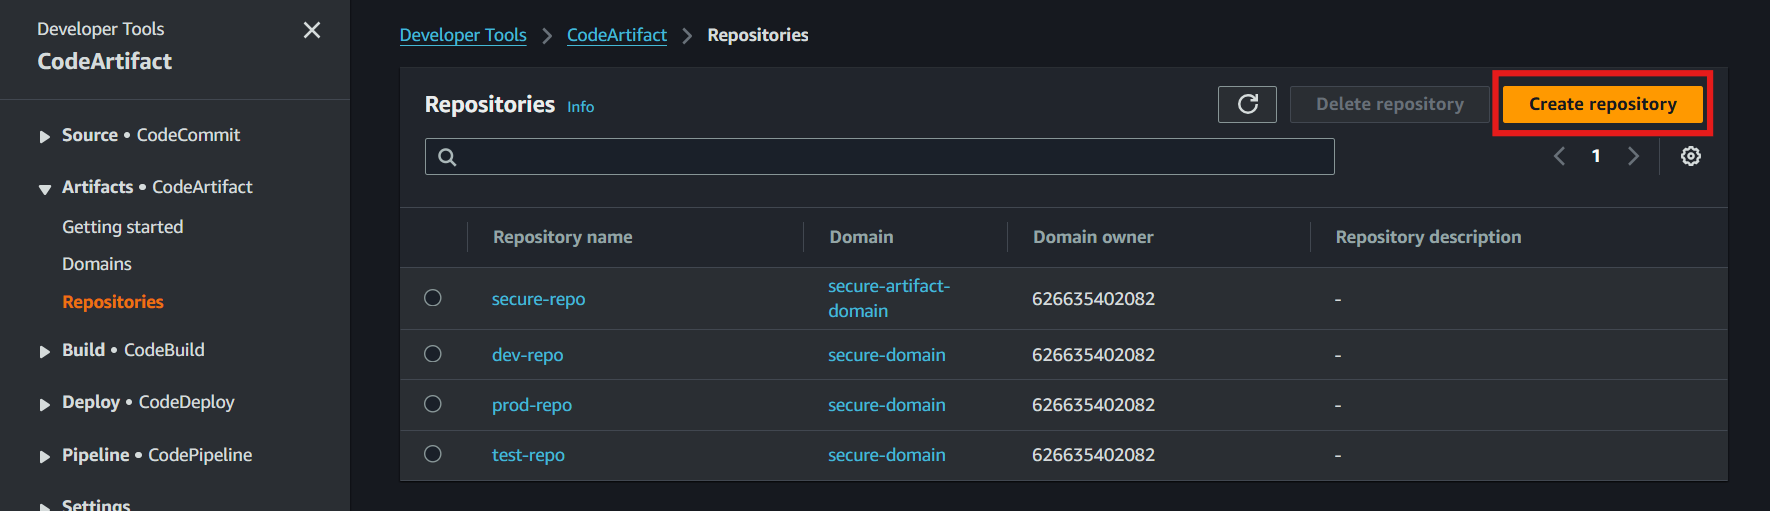Open the secure-artifact-domain link
The height and width of the screenshot is (511, 1770).
(x=889, y=298)
